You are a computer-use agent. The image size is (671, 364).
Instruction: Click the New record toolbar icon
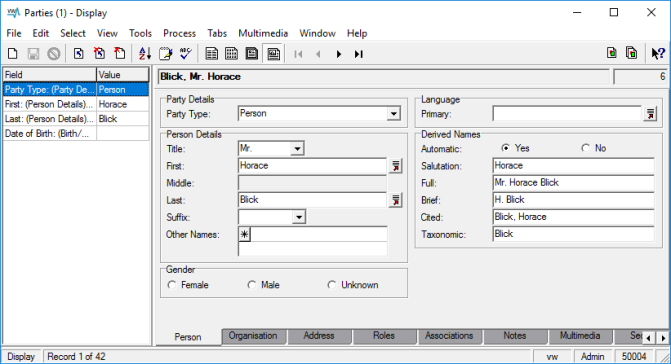tap(12, 54)
